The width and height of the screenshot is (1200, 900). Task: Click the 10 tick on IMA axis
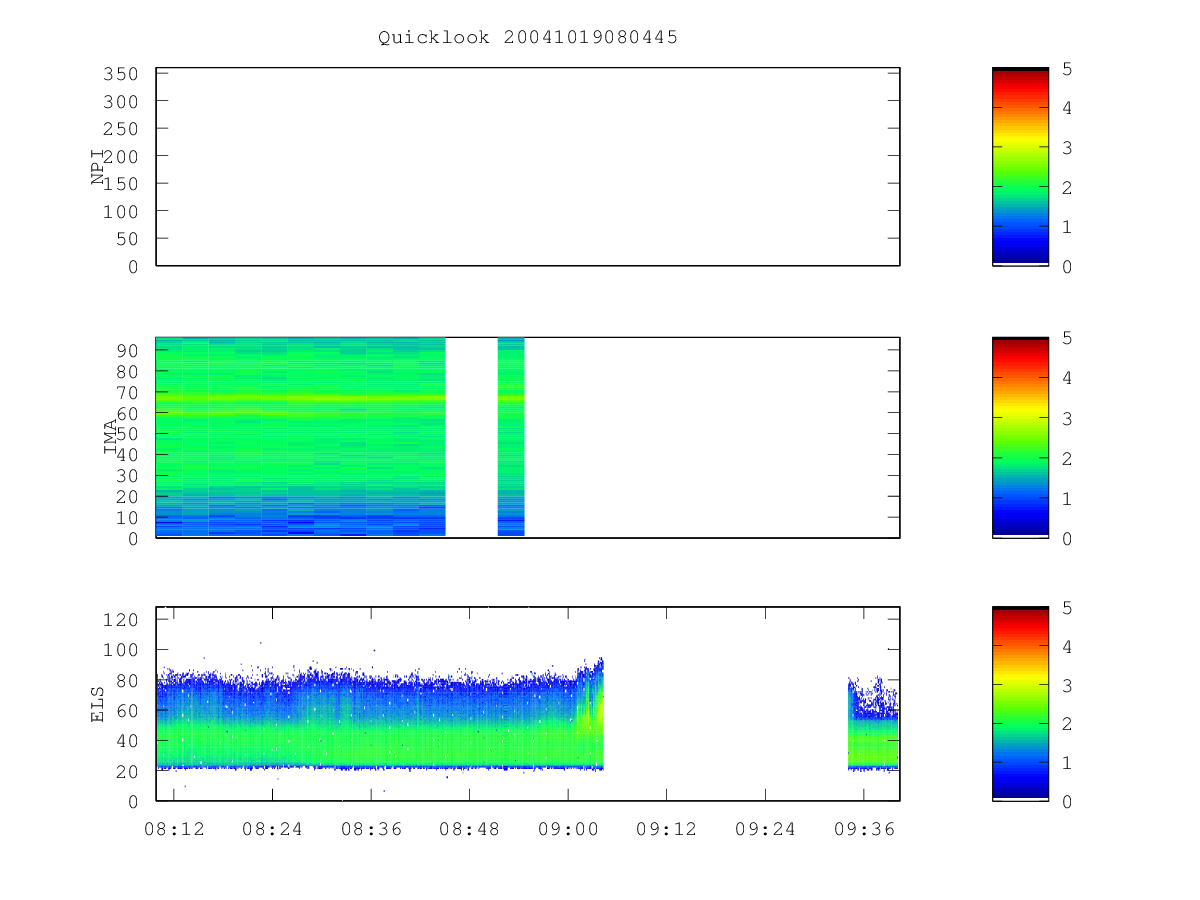click(128, 518)
